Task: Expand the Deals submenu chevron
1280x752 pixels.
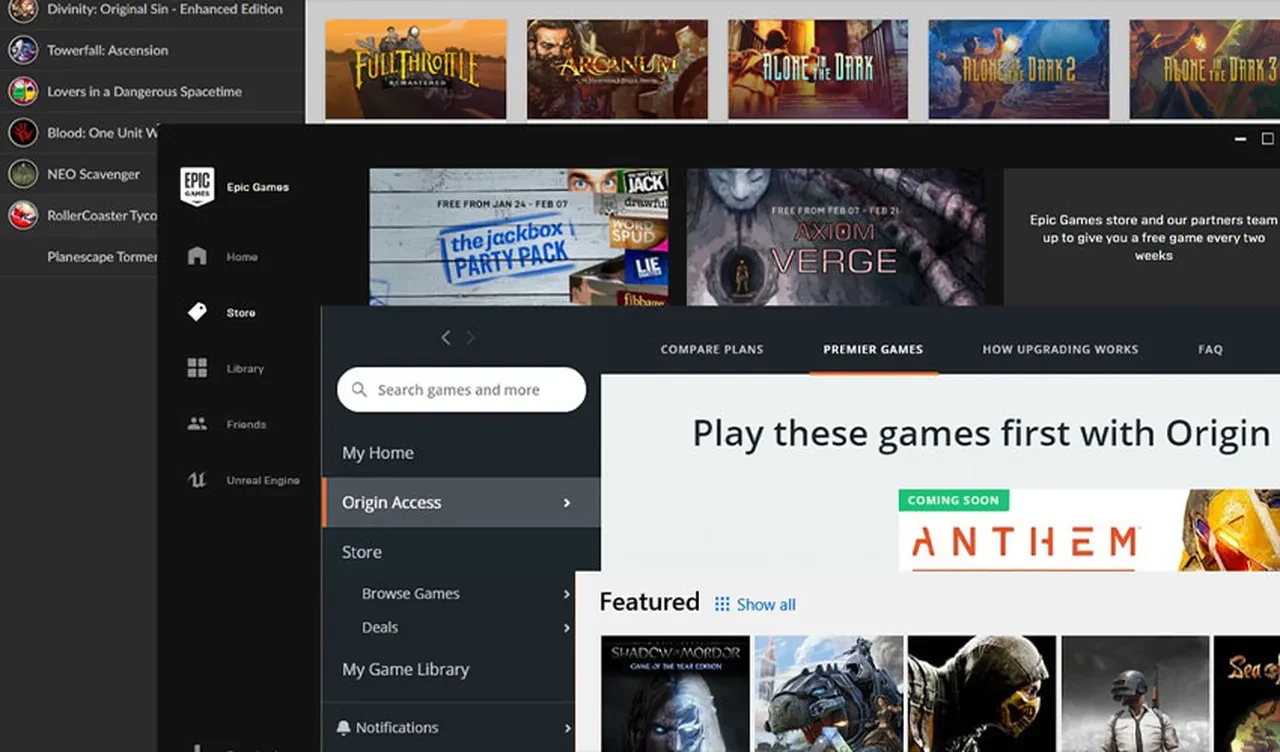Action: (566, 628)
